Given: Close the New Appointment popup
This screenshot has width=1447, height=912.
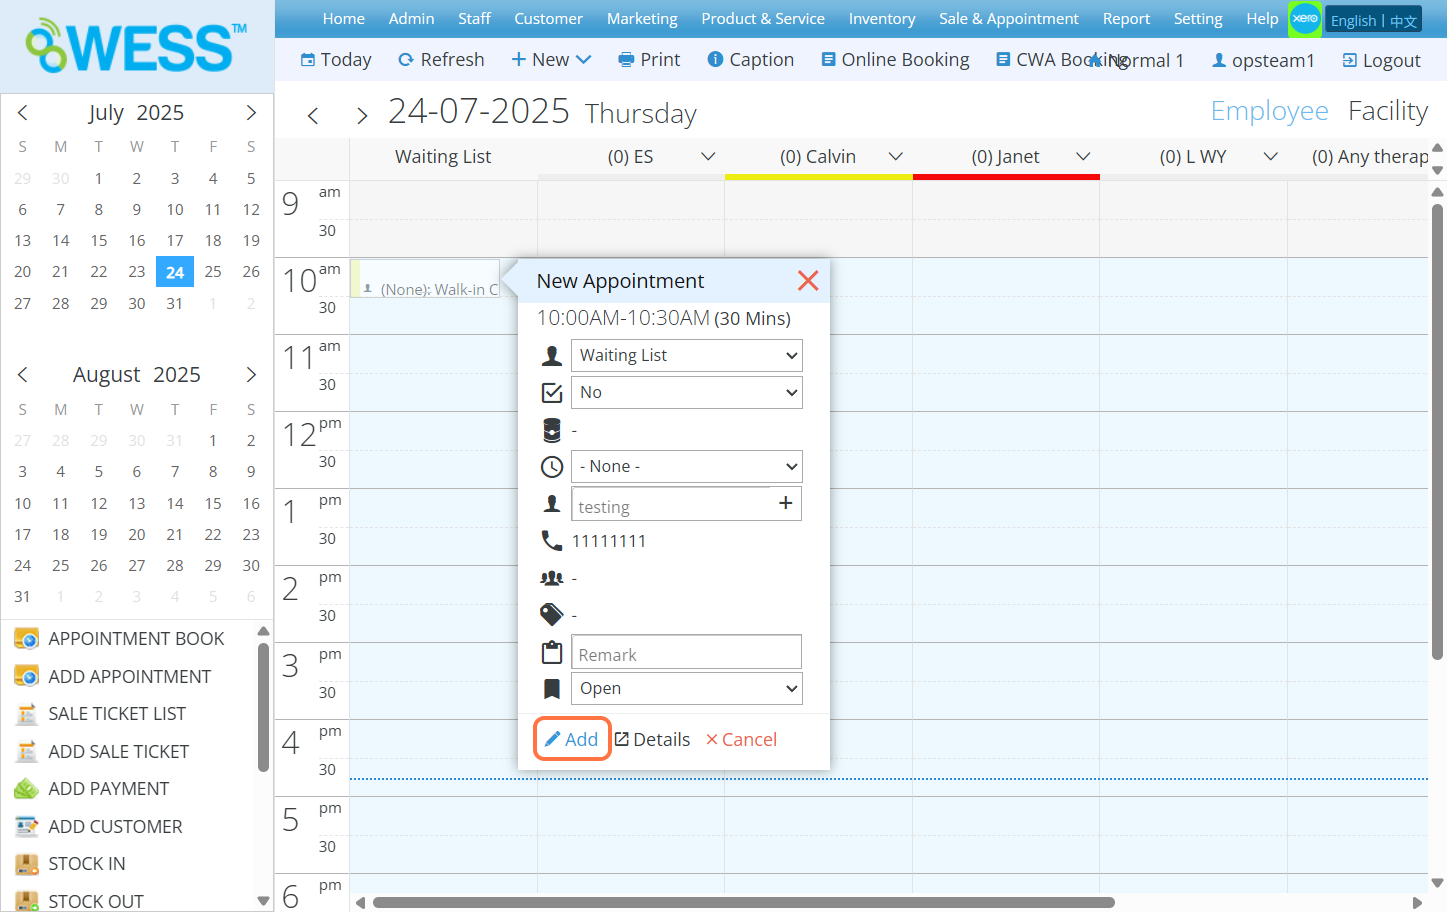Looking at the screenshot, I should coord(808,281).
